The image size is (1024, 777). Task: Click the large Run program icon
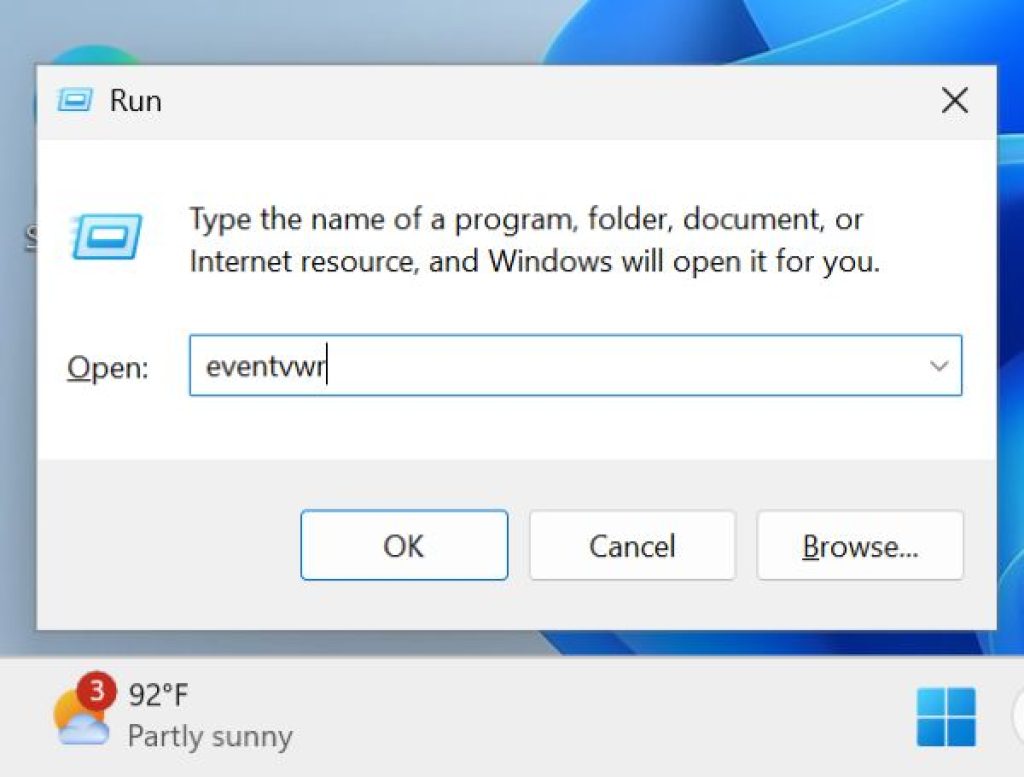coord(106,236)
